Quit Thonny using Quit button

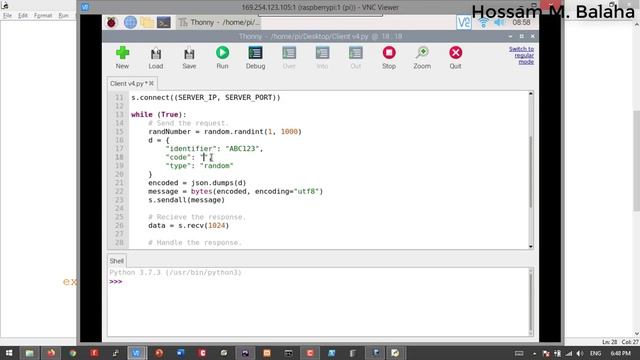coord(456,57)
